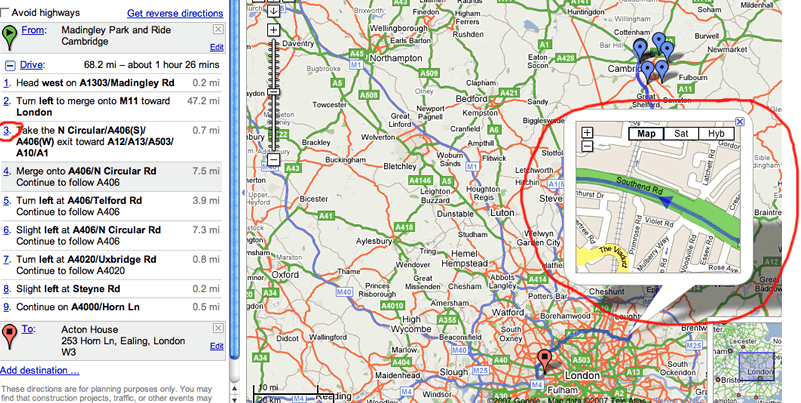The height and width of the screenshot is (403, 801).
Task: Remove Acton House destination with its X
Action: [218, 328]
